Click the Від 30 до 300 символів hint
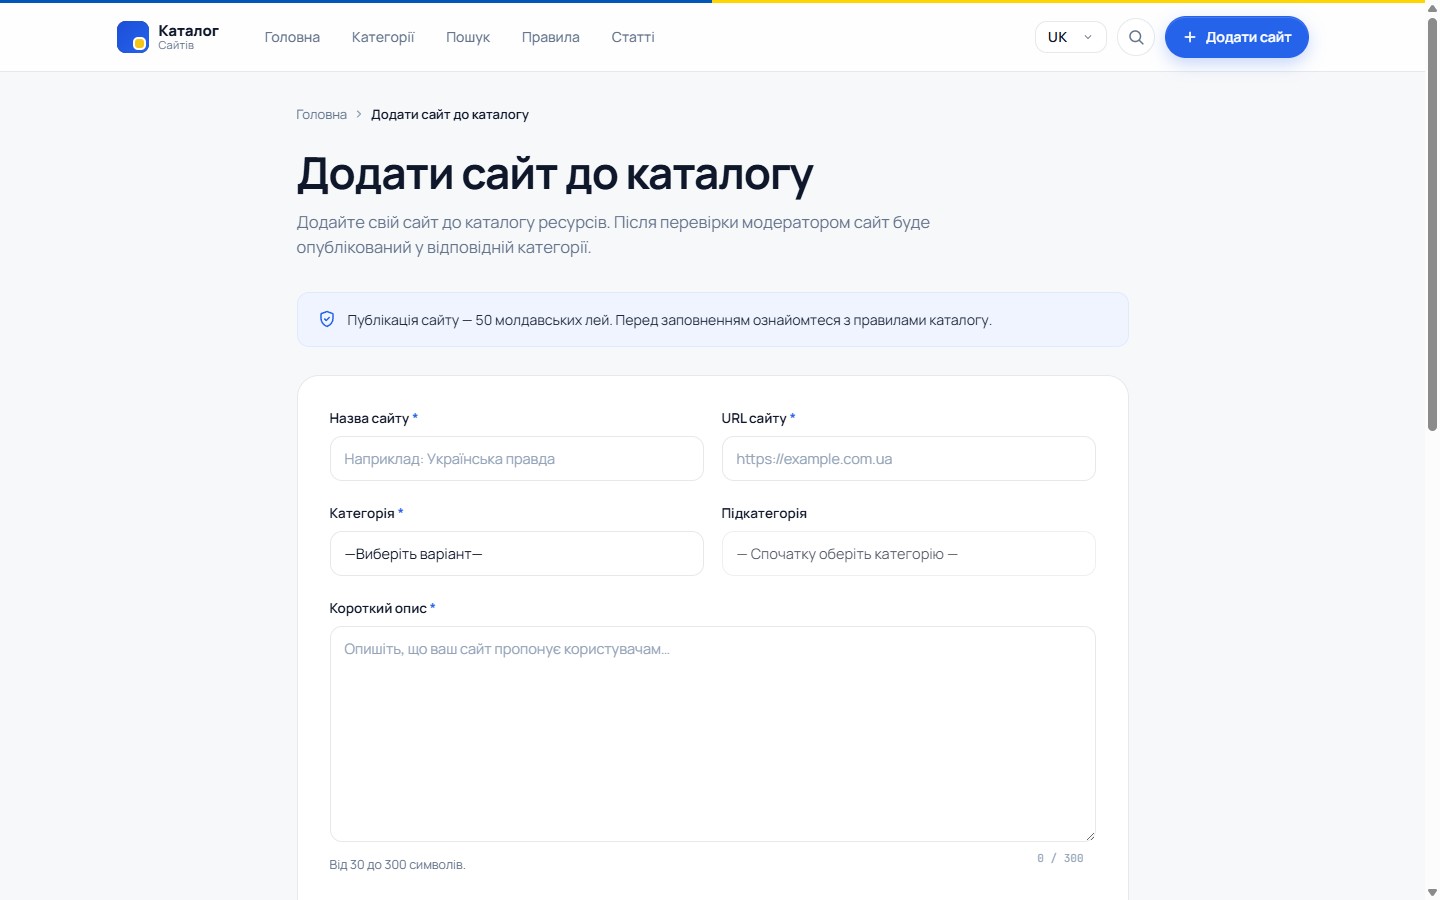Image resolution: width=1440 pixels, height=900 pixels. [397, 864]
